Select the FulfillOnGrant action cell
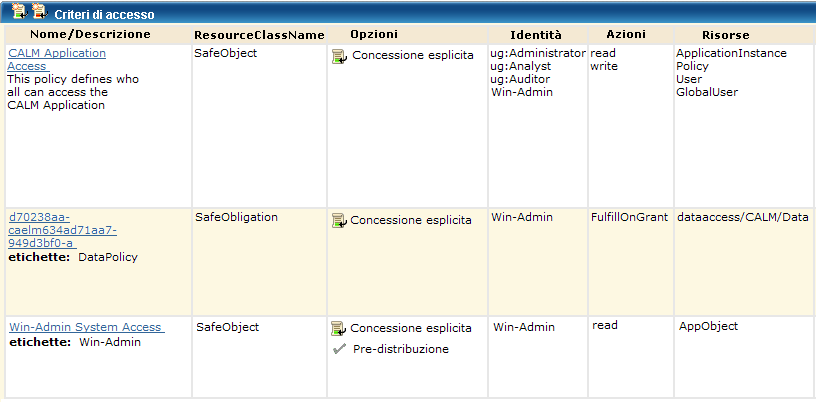 pos(629,216)
